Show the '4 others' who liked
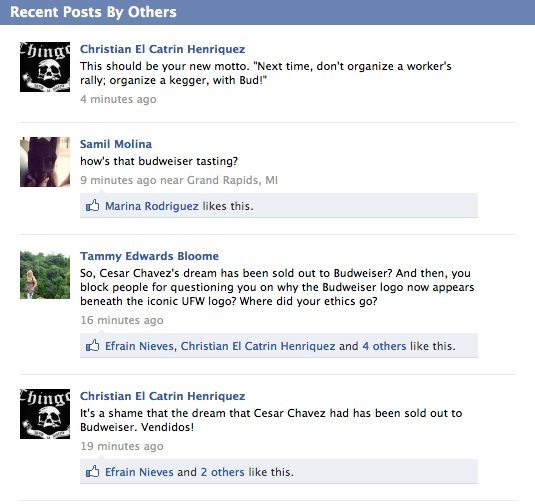535x504 pixels. click(385, 346)
